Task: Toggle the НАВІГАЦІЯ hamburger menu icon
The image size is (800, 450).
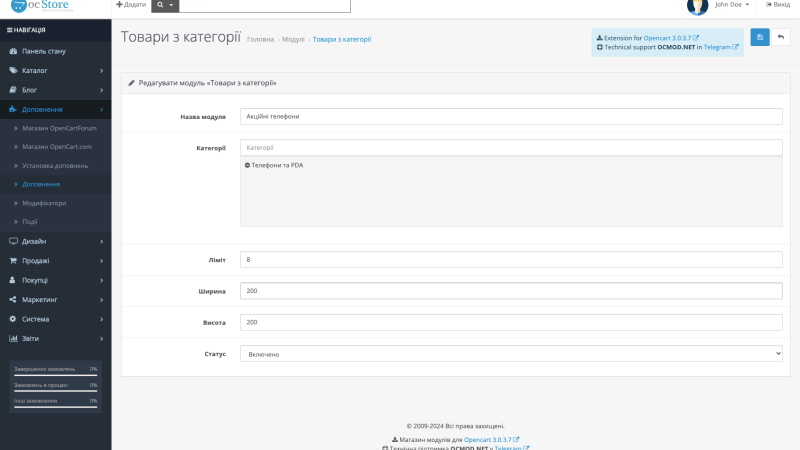Action: [x=9, y=30]
